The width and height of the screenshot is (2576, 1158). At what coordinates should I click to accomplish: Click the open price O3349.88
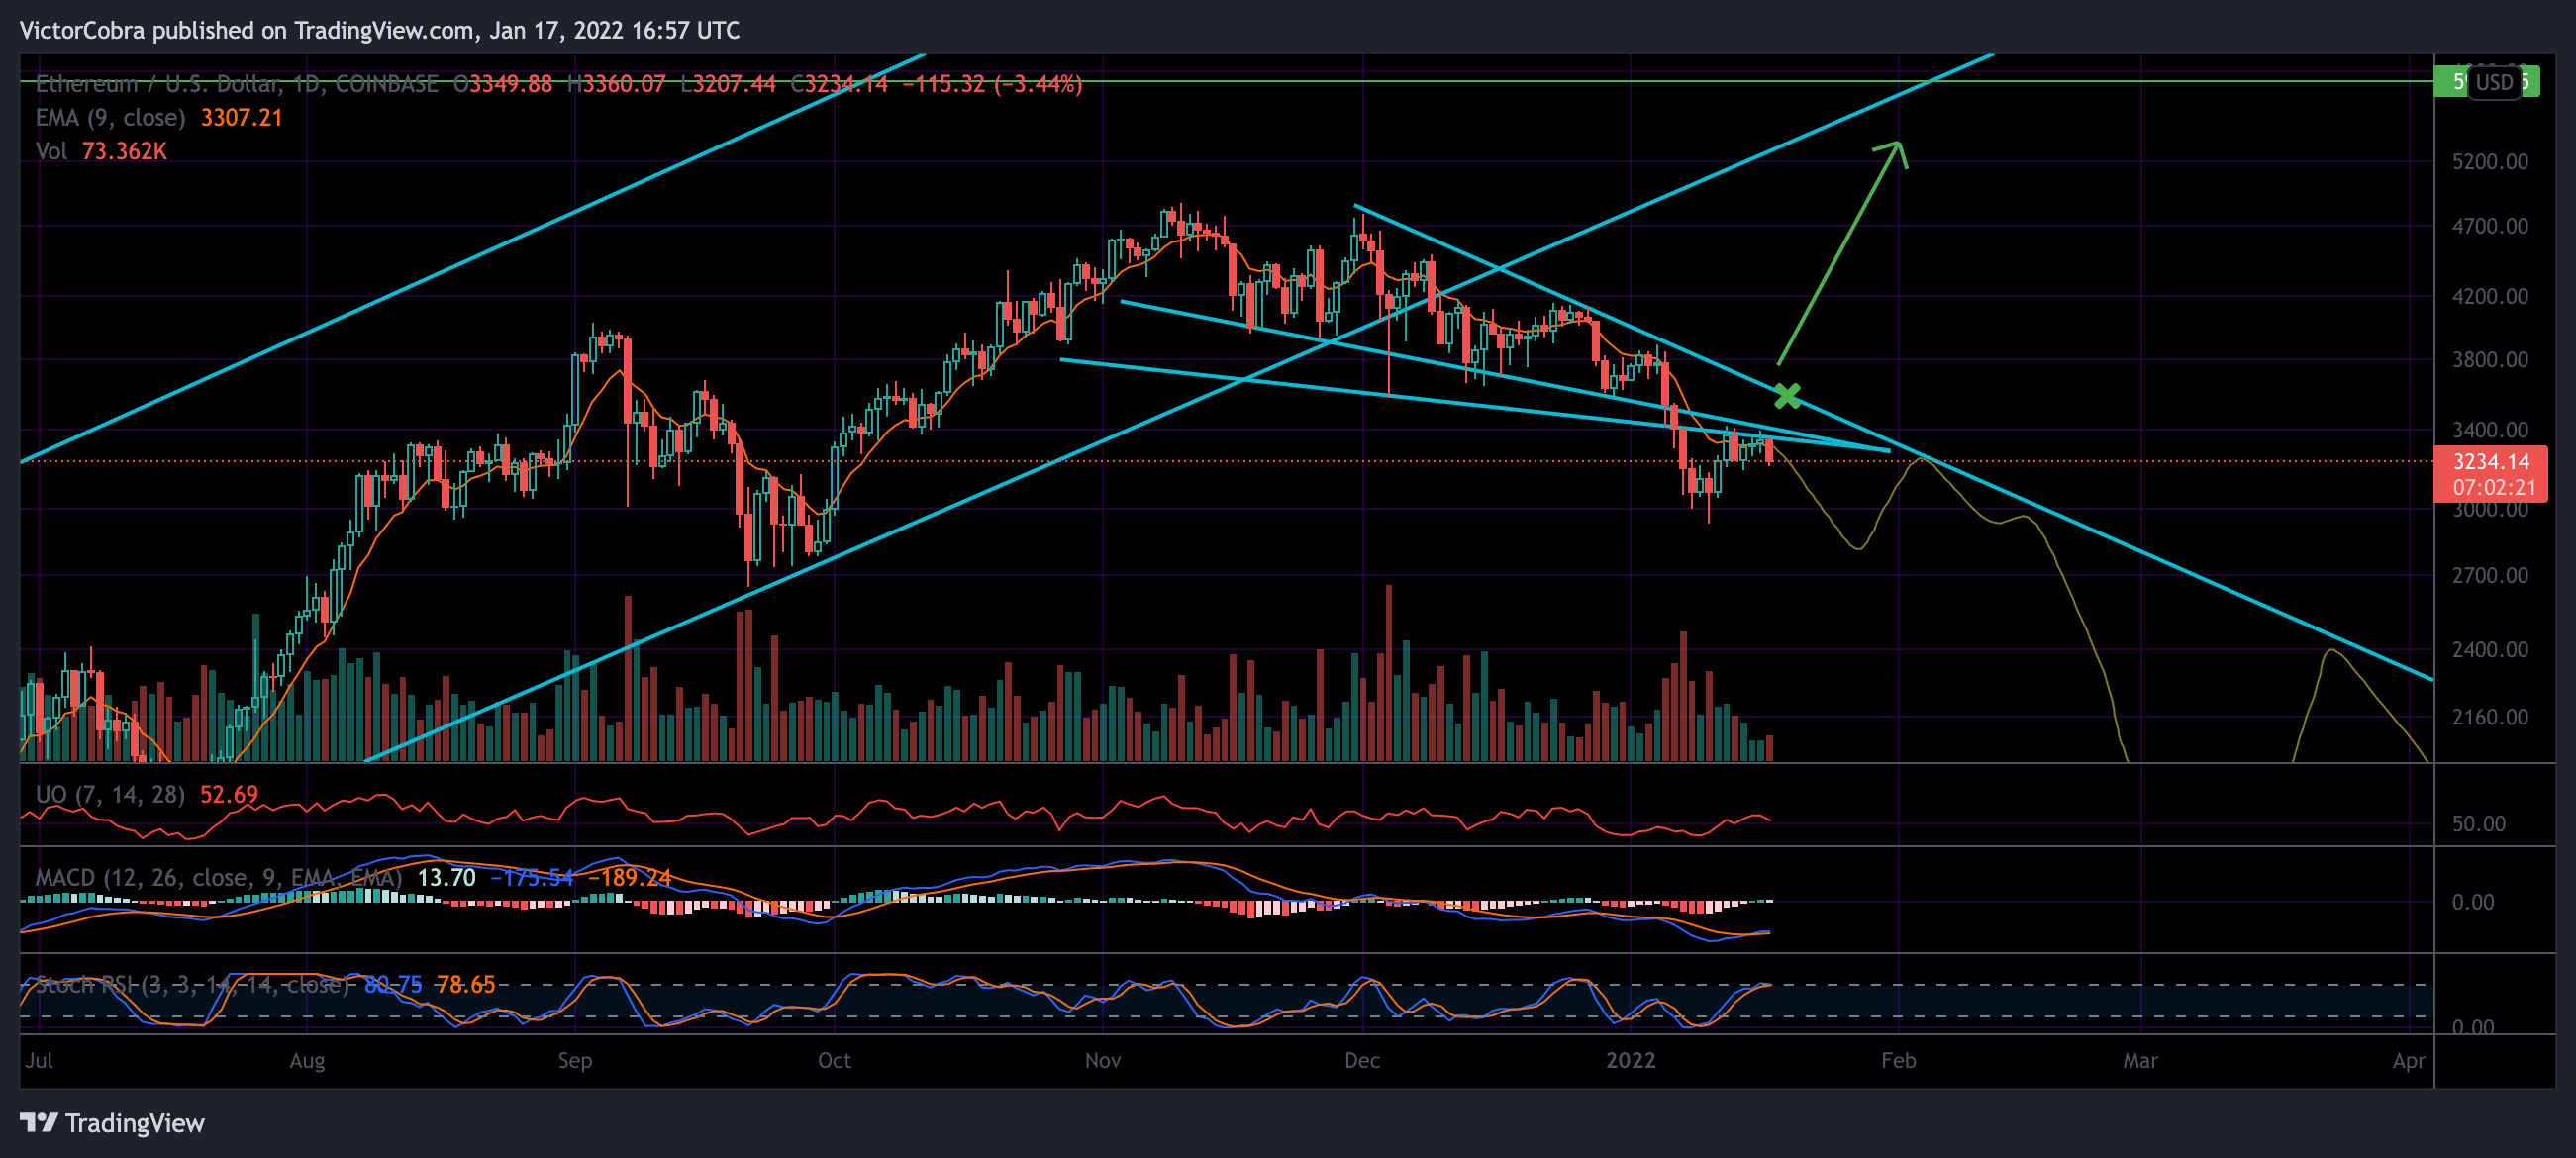503,84
